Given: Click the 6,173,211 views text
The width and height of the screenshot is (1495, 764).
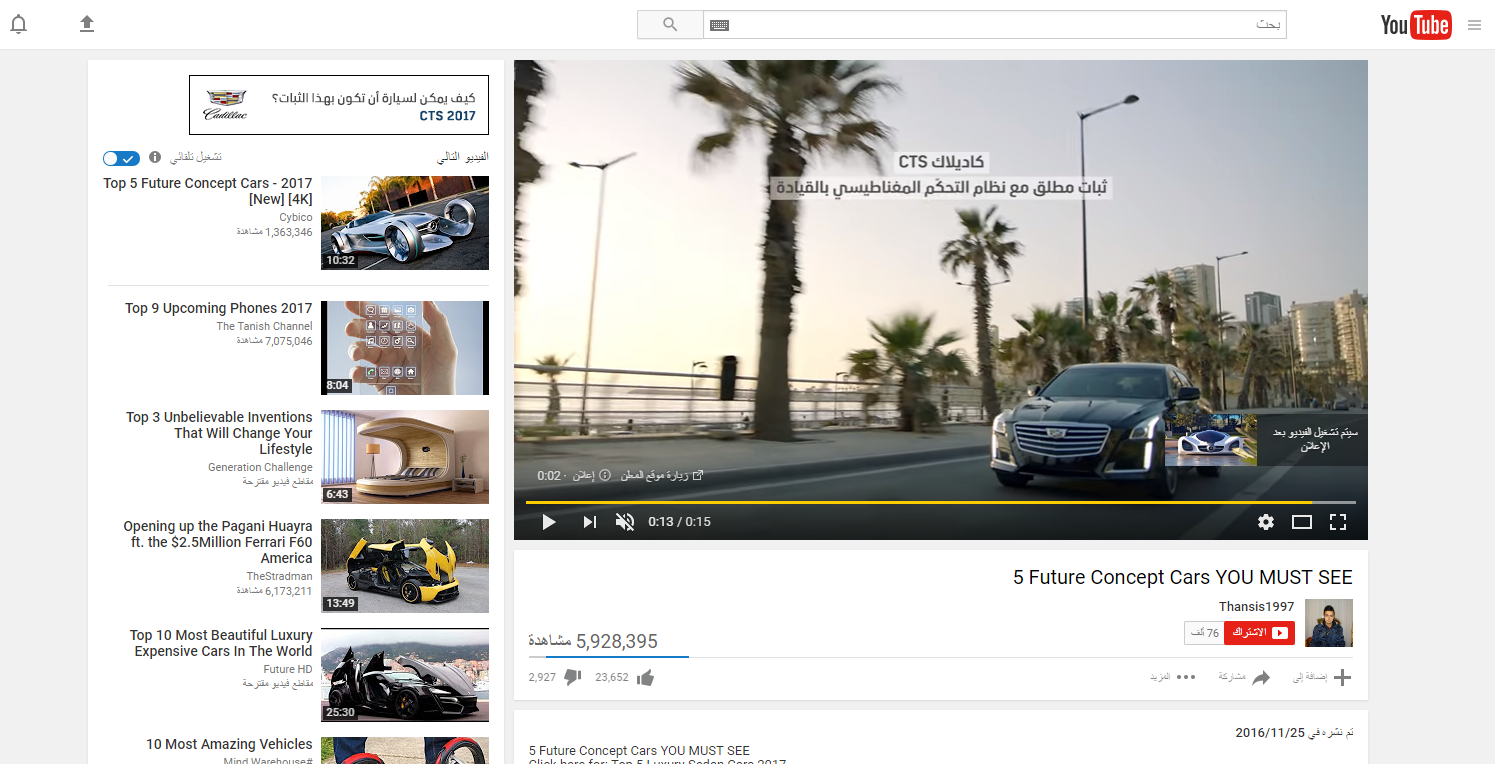Looking at the screenshot, I should coord(275,591).
